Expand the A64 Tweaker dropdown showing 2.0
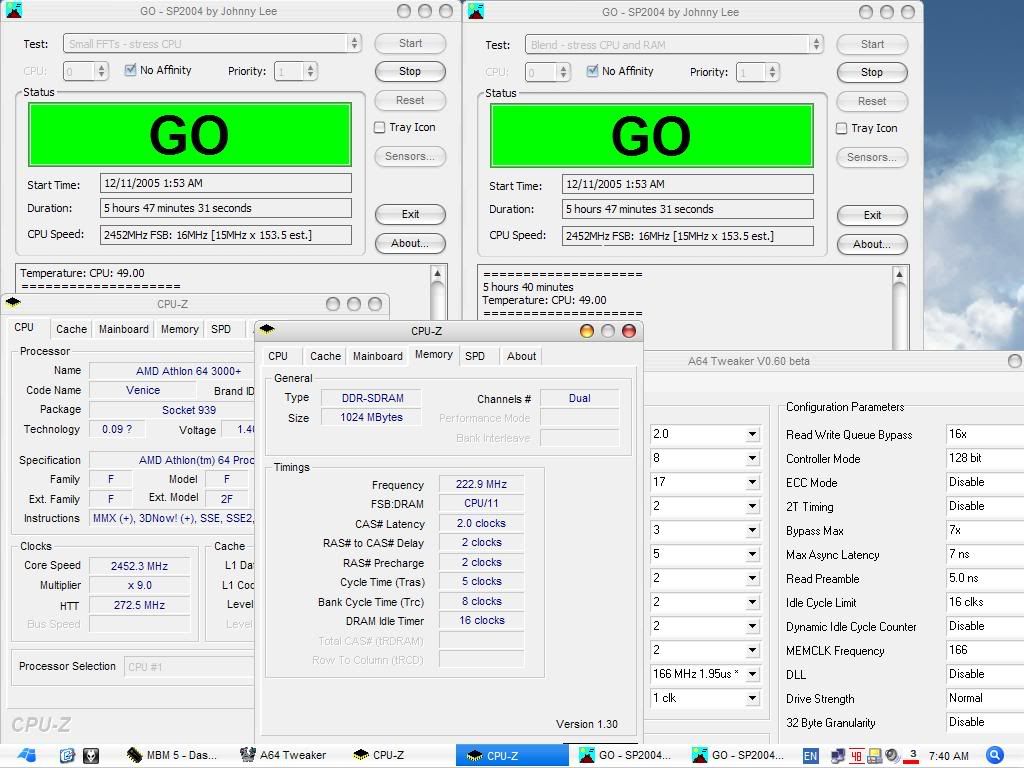This screenshot has width=1024, height=768. (x=752, y=434)
